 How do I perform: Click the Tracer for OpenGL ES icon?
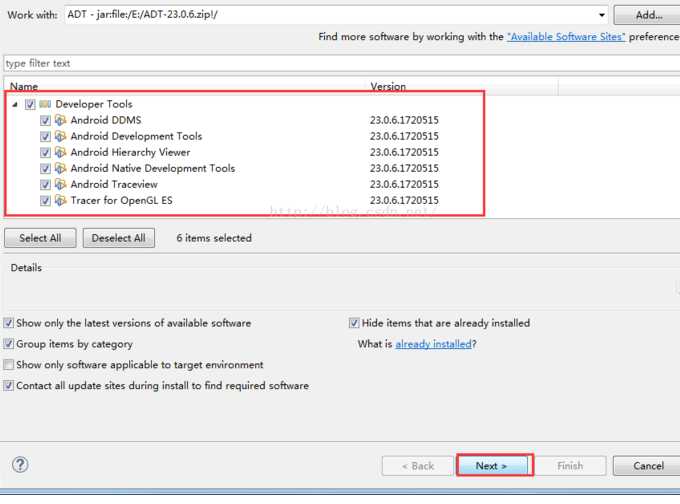(61, 200)
